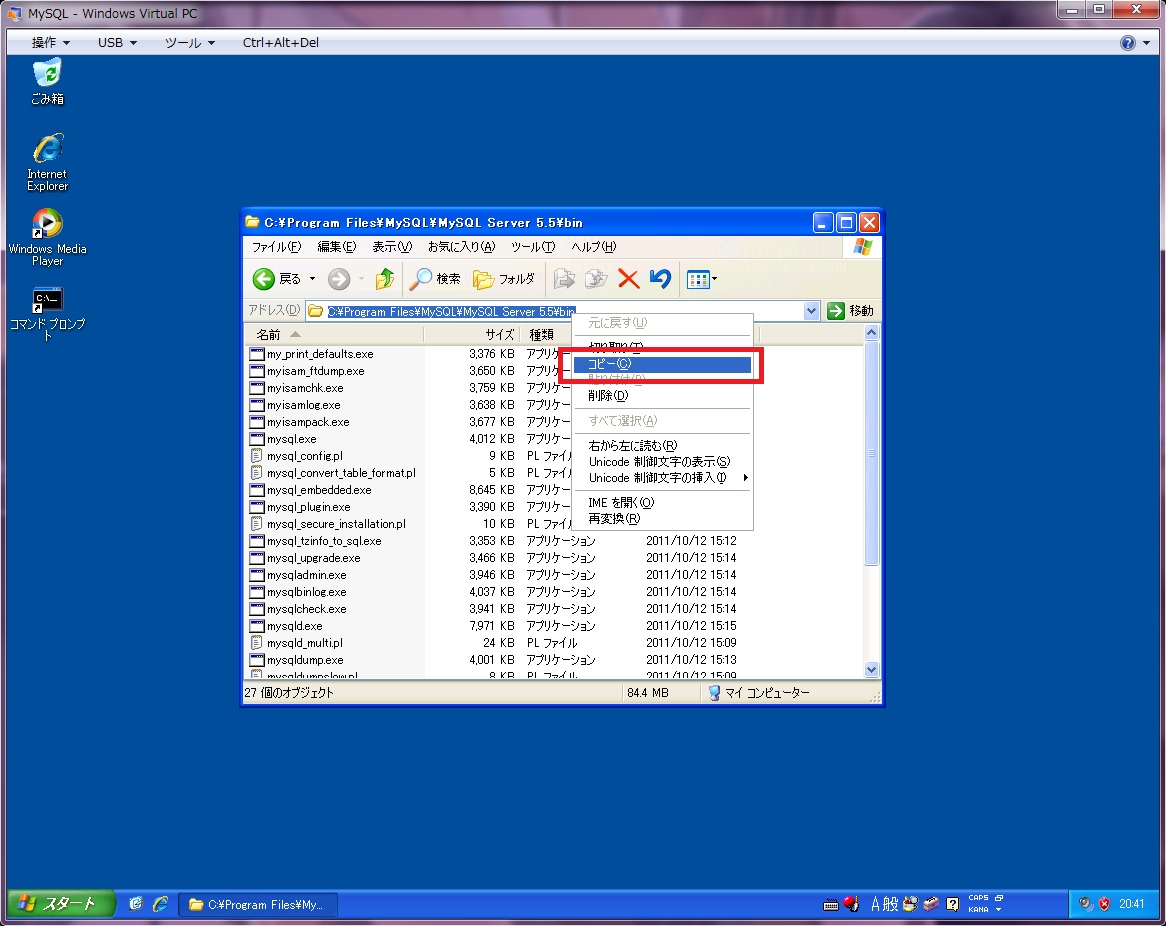Choose 削除(D) in the context menu
1166x926 pixels.
(x=662, y=396)
